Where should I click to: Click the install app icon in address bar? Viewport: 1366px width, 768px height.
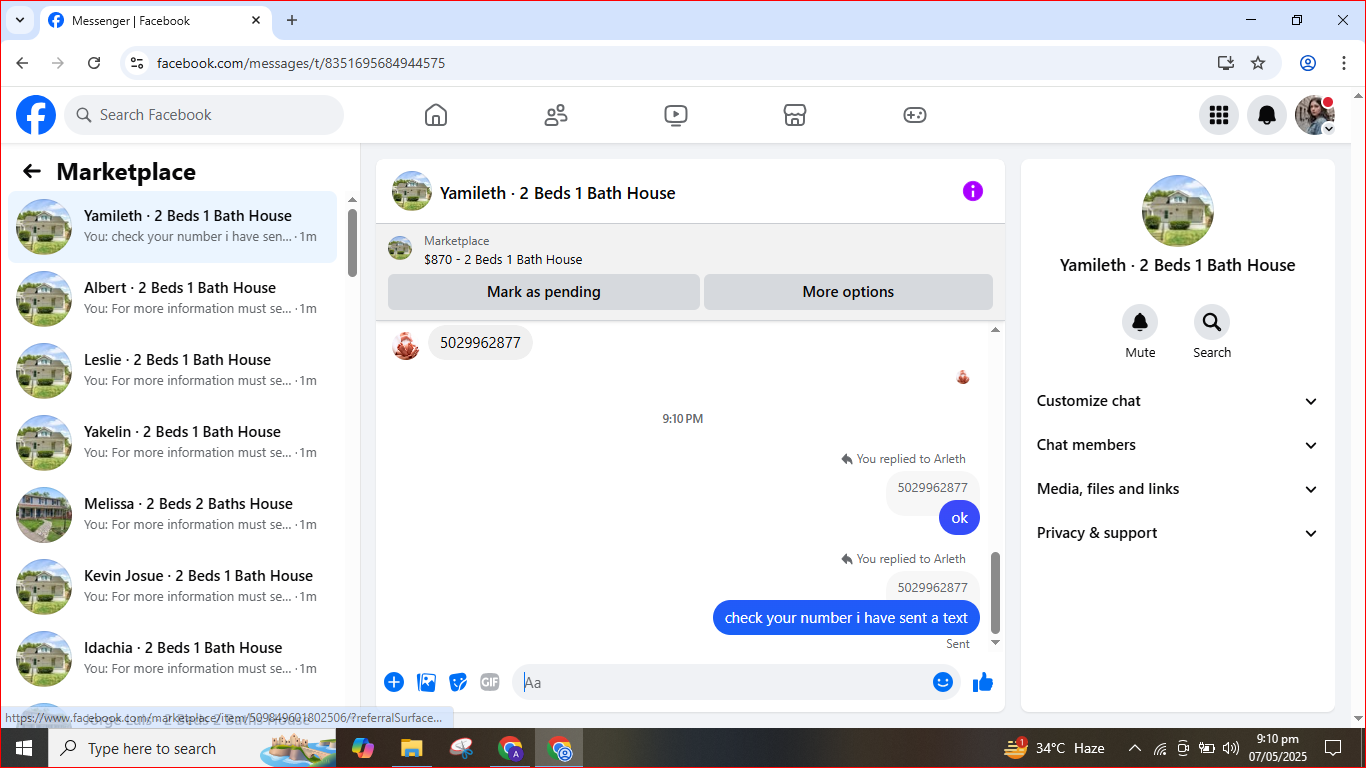(1226, 63)
